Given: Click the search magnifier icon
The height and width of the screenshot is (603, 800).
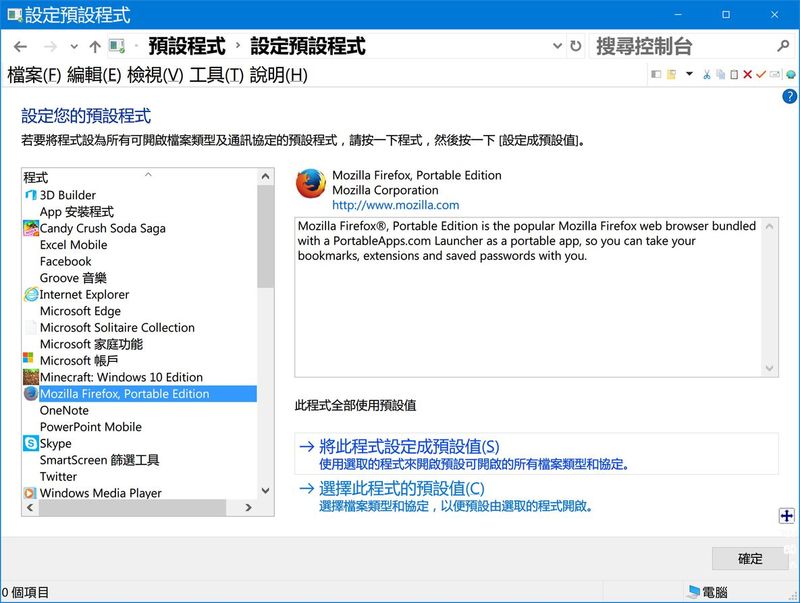Looking at the screenshot, I should 783,46.
